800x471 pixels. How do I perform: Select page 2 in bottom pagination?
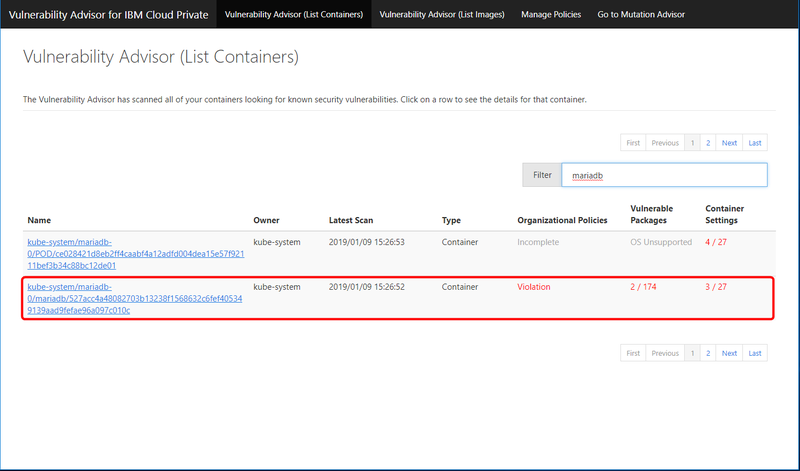click(708, 353)
